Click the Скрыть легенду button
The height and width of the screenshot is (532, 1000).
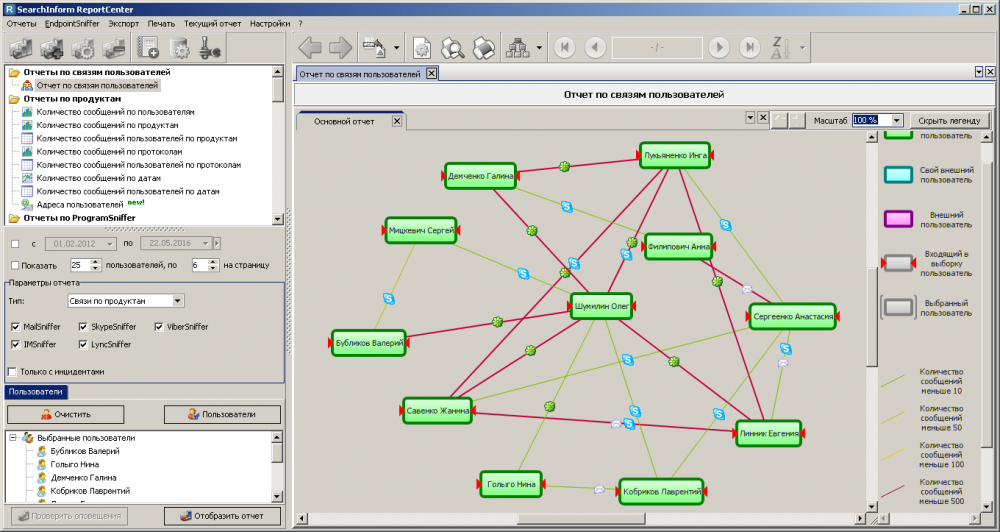pyautogui.click(x=950, y=120)
